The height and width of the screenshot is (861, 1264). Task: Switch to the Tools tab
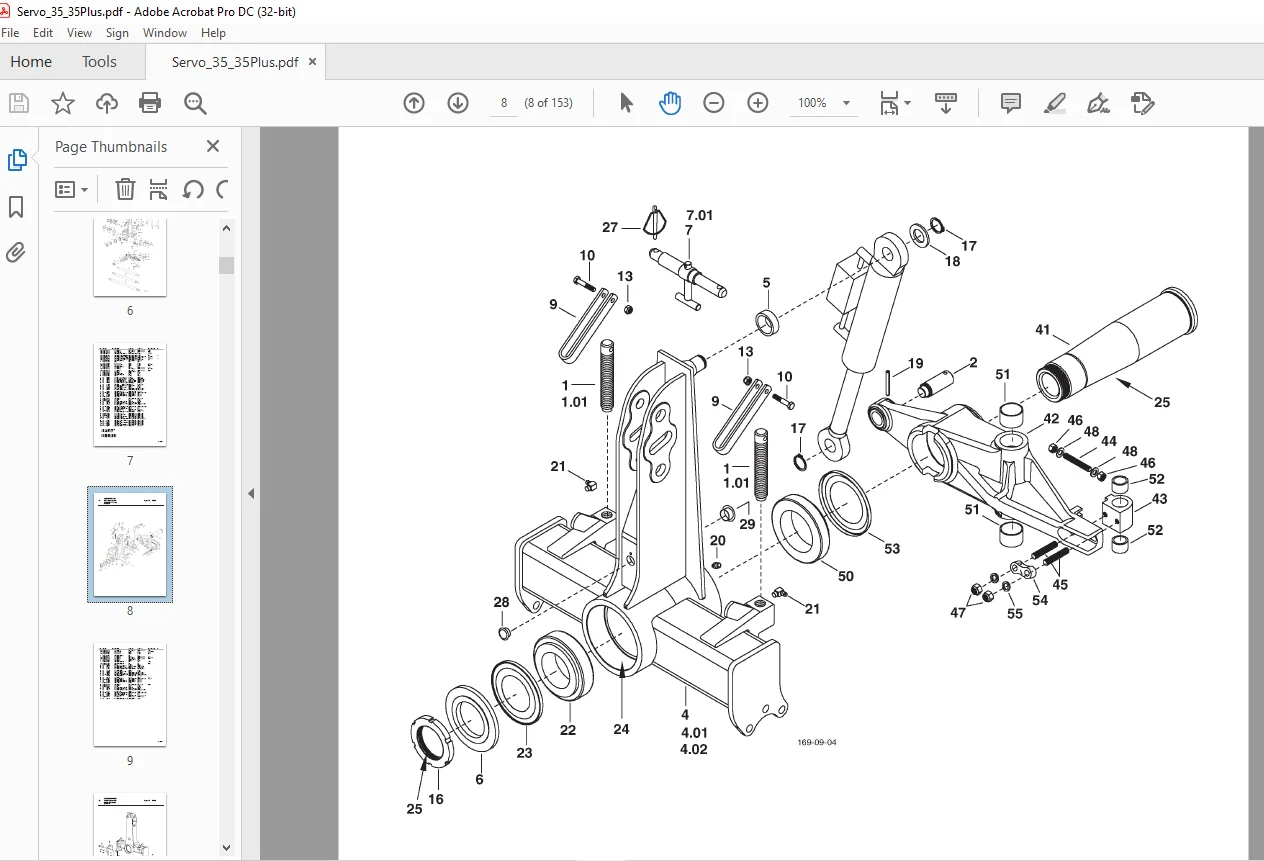pyautogui.click(x=99, y=62)
